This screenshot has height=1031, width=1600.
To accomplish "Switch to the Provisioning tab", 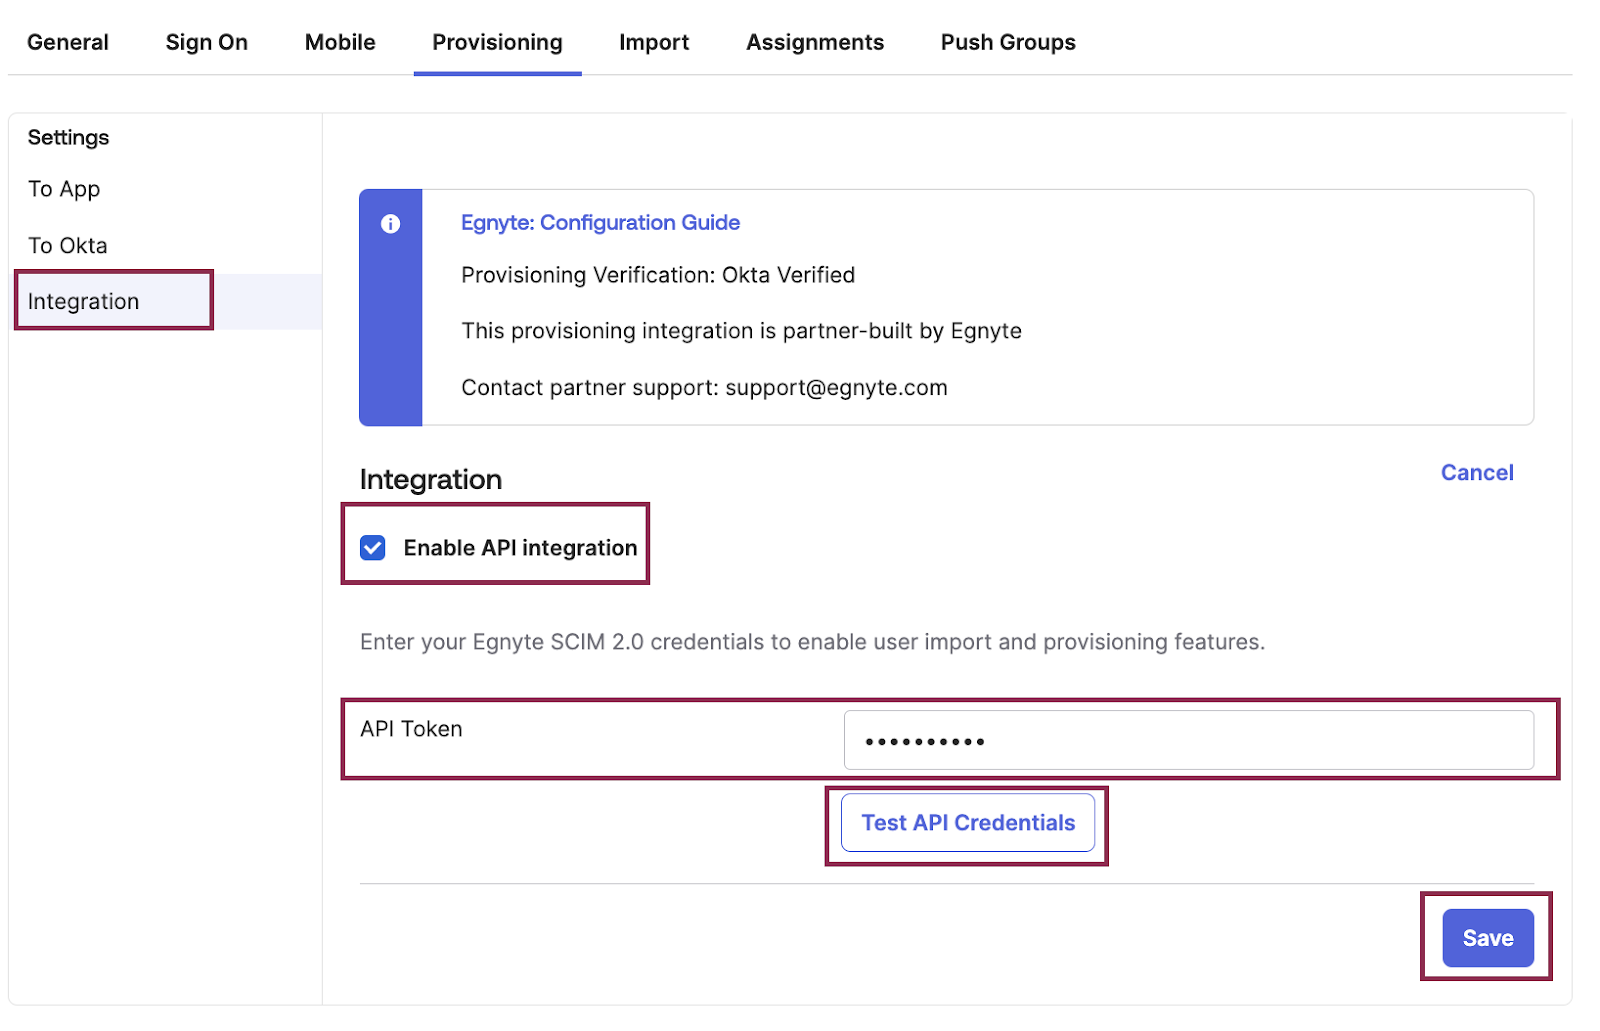I will point(497,42).
